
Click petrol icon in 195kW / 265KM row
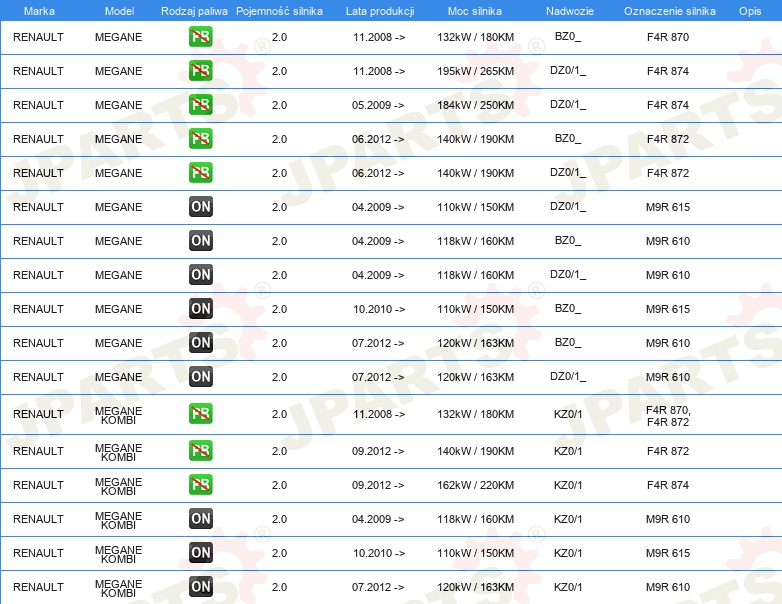point(200,70)
